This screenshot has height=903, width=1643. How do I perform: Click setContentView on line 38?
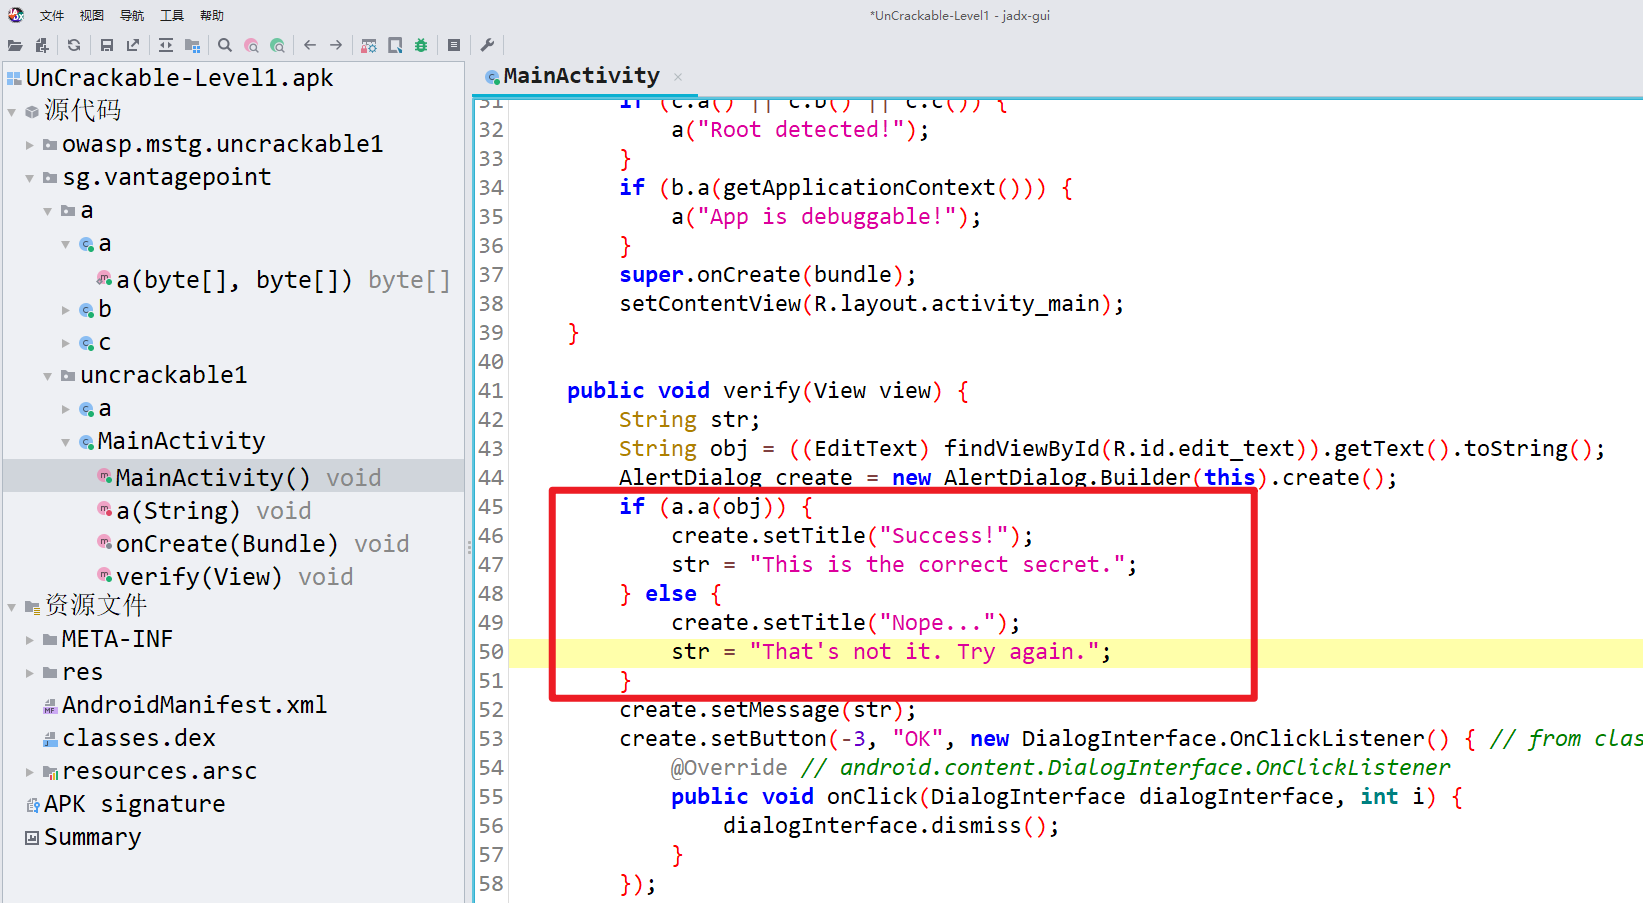click(710, 304)
